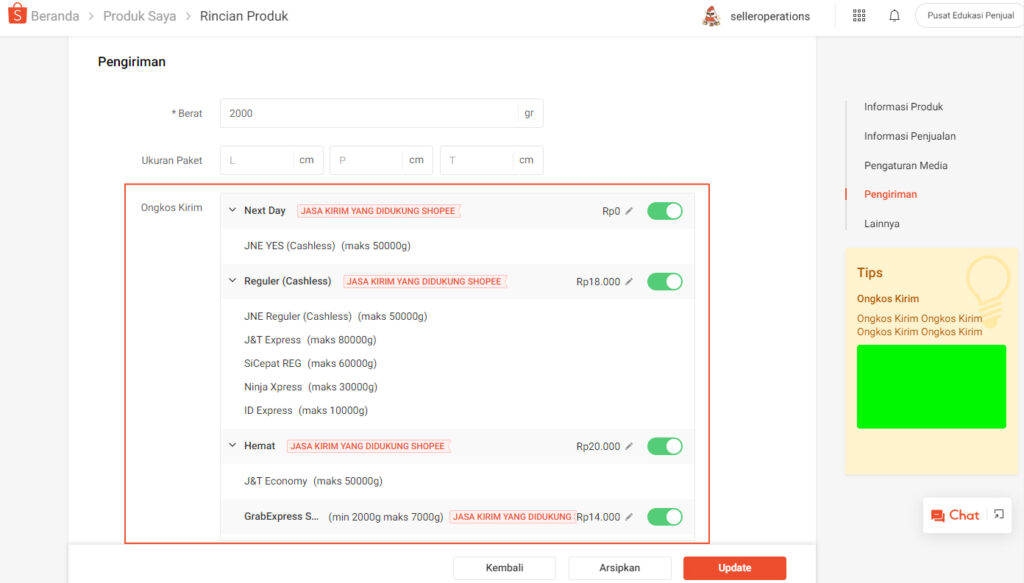The height and width of the screenshot is (583, 1024).
Task: Collapse the Hemat section chevron
Action: click(x=232, y=445)
